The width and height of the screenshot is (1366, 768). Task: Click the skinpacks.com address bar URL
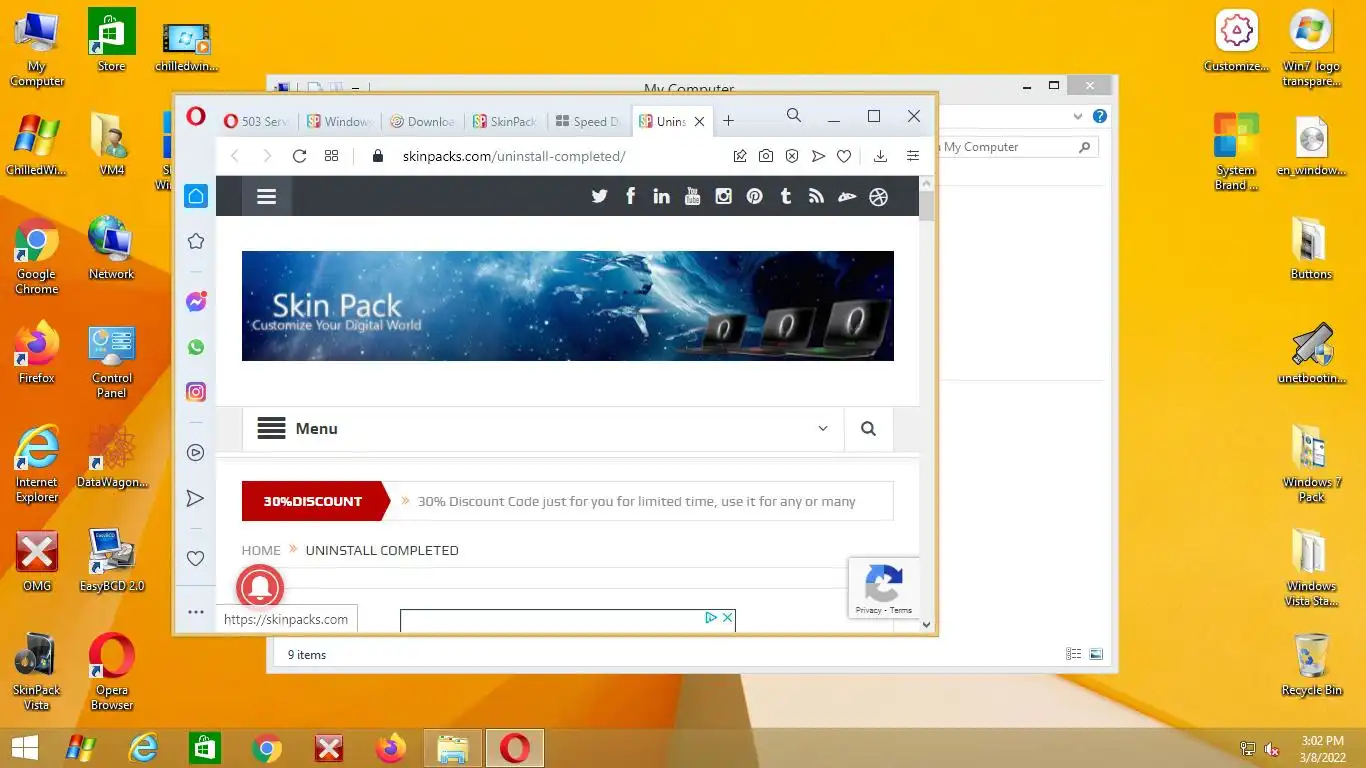click(x=514, y=156)
